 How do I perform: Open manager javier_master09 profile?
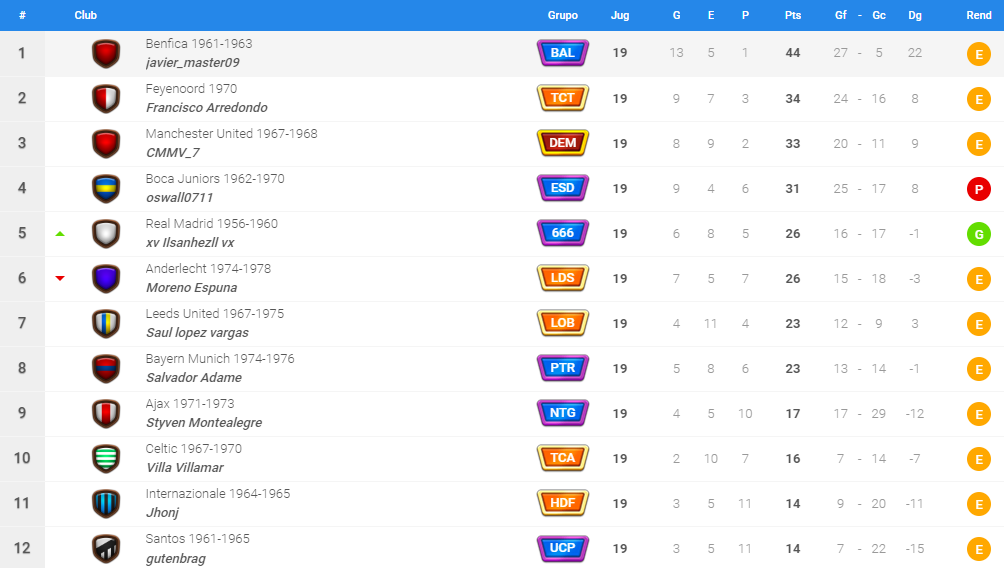pos(193,63)
